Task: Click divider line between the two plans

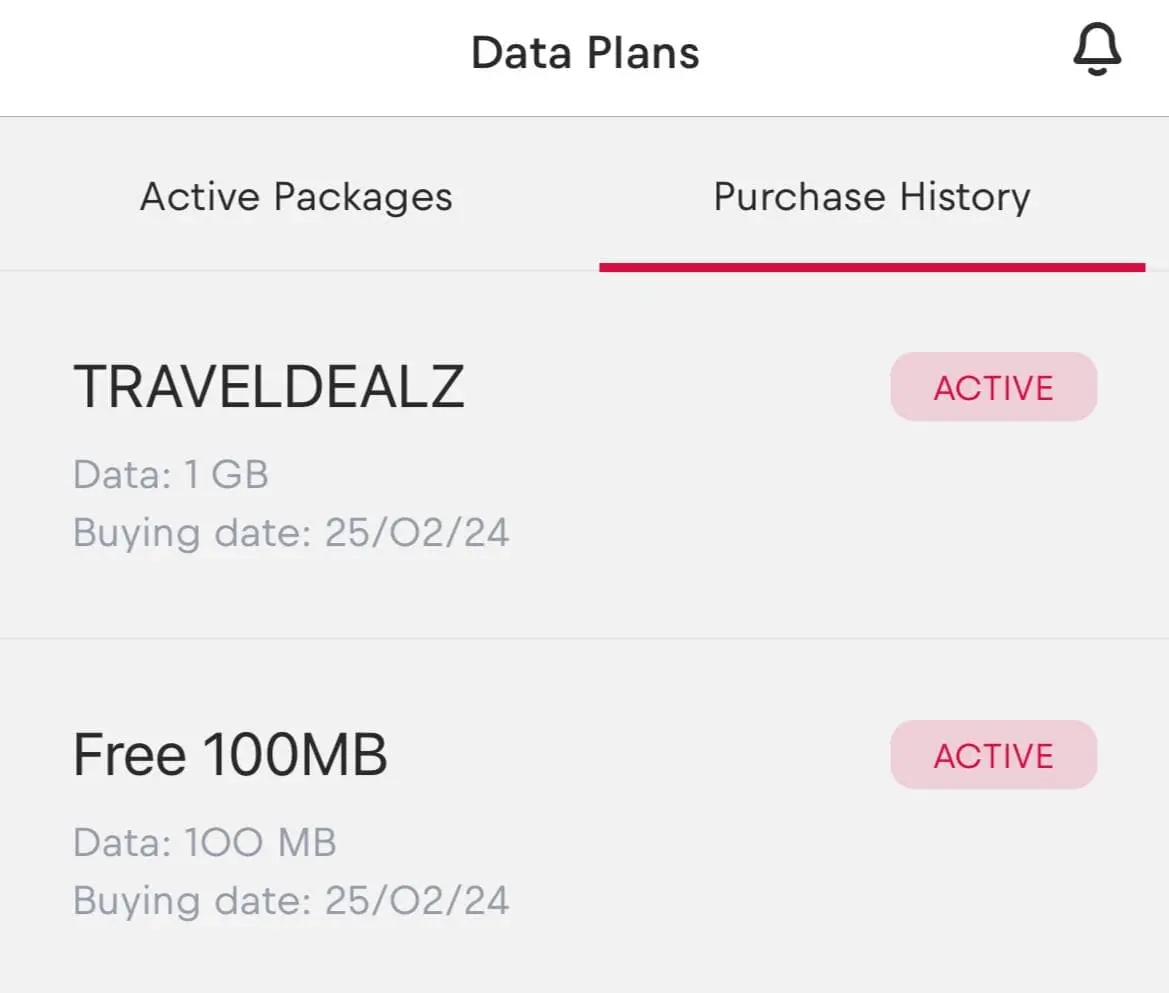Action: 584,638
